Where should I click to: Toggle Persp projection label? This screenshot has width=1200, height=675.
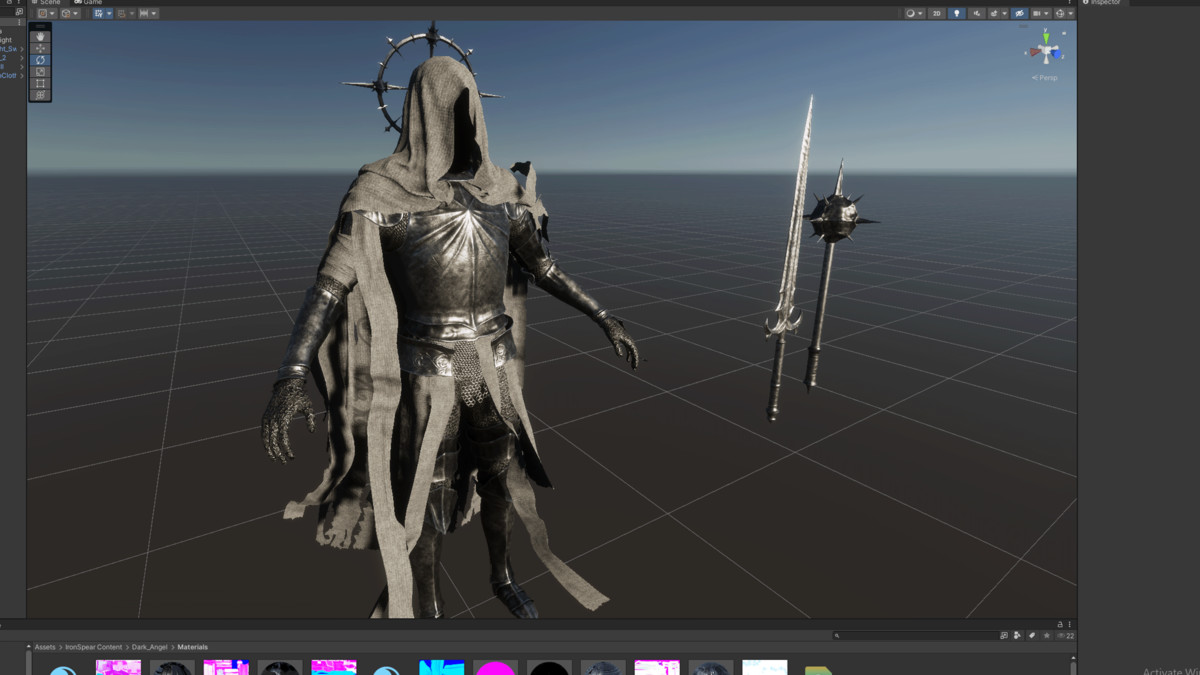tap(1045, 78)
